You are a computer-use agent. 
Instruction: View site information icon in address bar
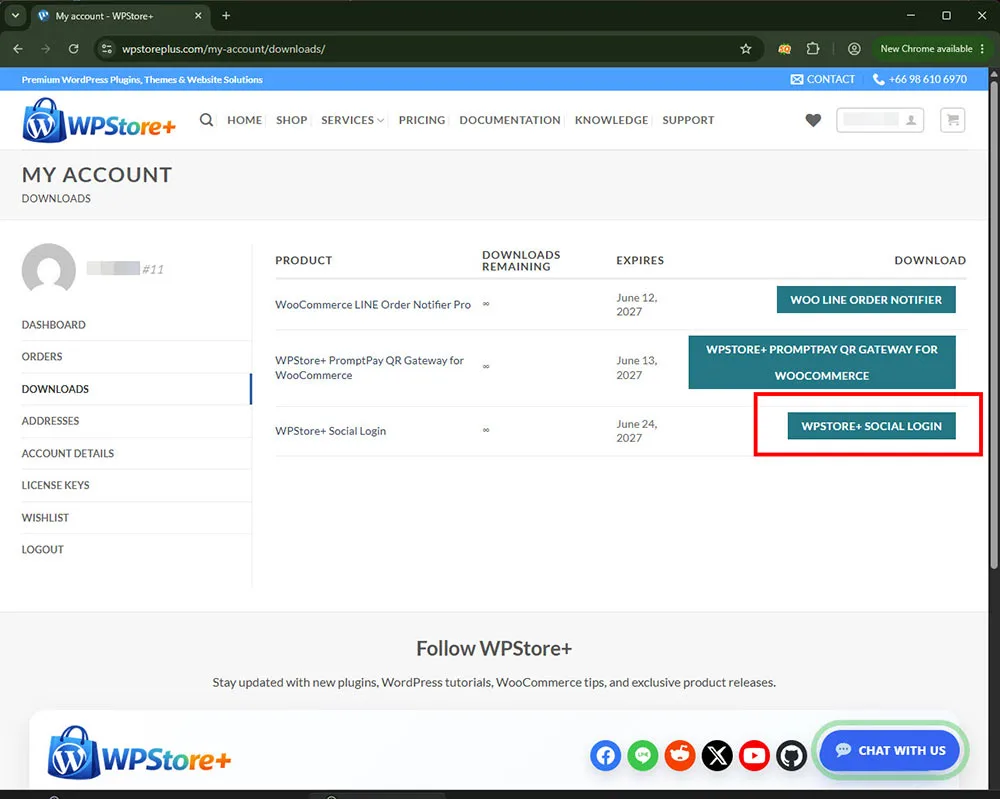[x=107, y=49]
